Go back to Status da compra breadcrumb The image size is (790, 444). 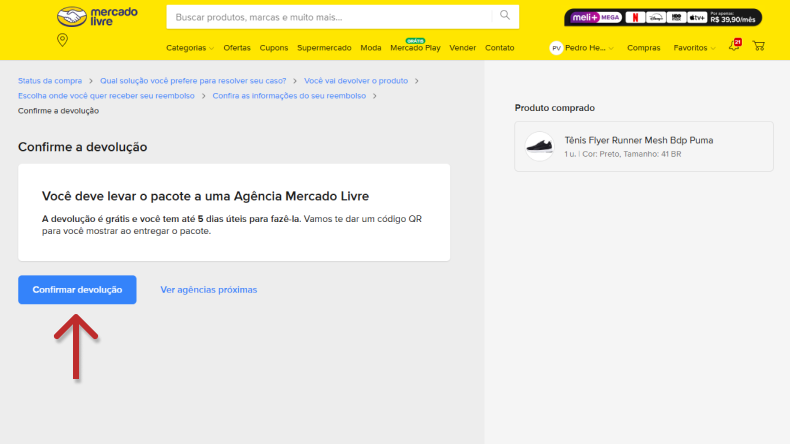(x=50, y=81)
